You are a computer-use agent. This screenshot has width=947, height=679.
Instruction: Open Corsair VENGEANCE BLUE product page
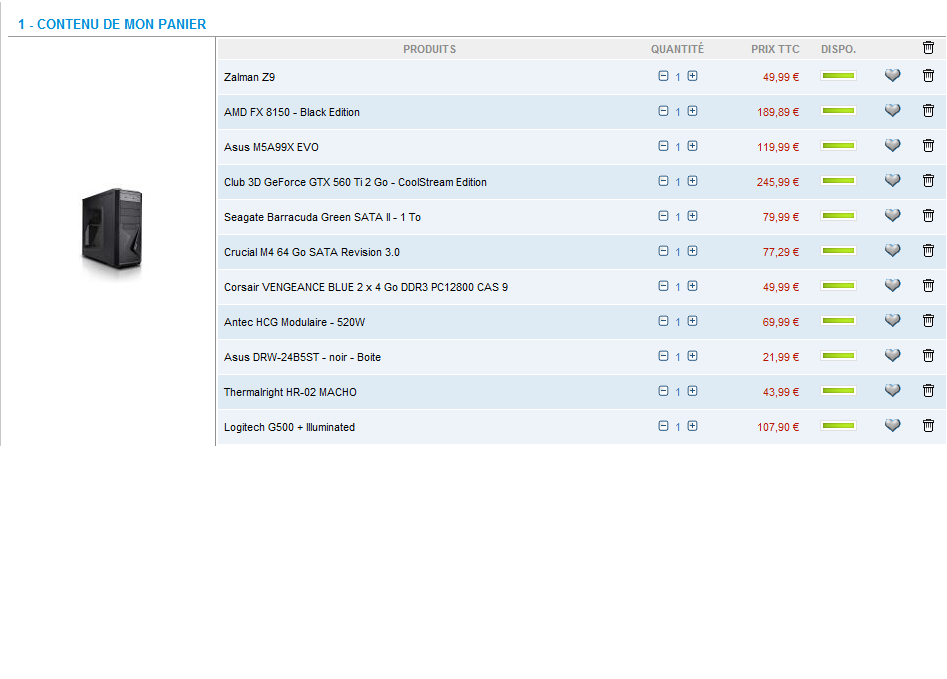[x=365, y=287]
